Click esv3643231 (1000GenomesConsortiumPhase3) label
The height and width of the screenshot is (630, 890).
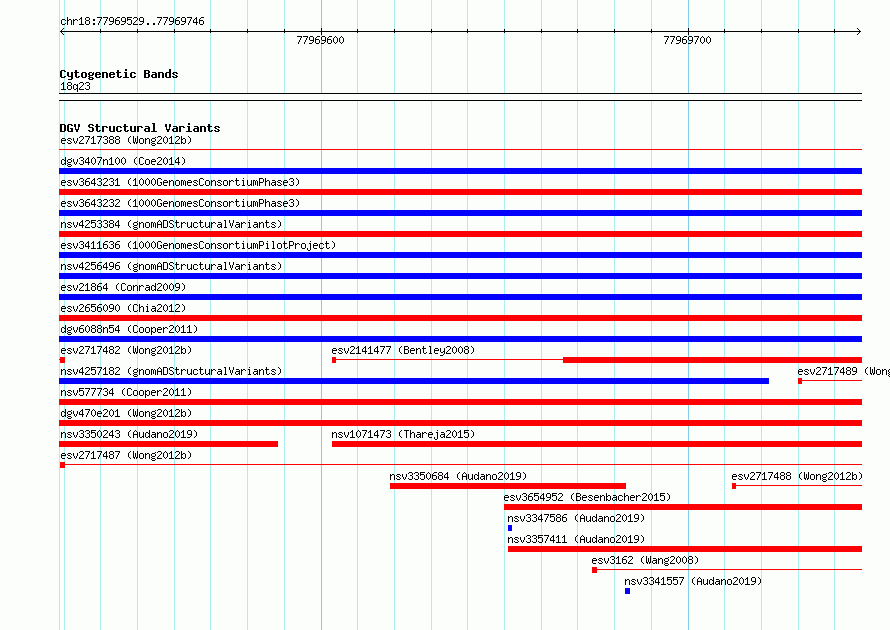point(180,182)
